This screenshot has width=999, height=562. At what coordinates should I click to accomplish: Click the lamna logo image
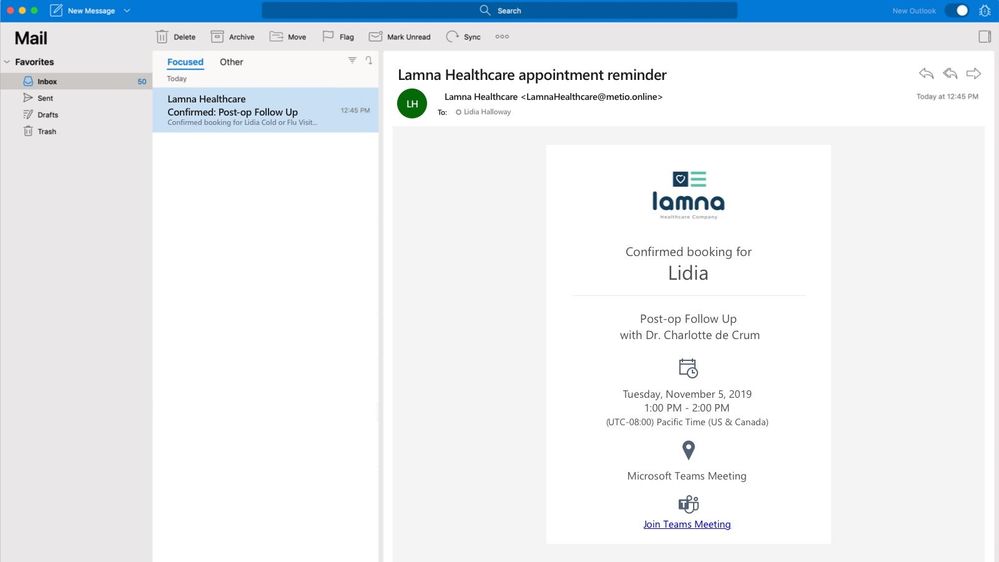point(688,195)
